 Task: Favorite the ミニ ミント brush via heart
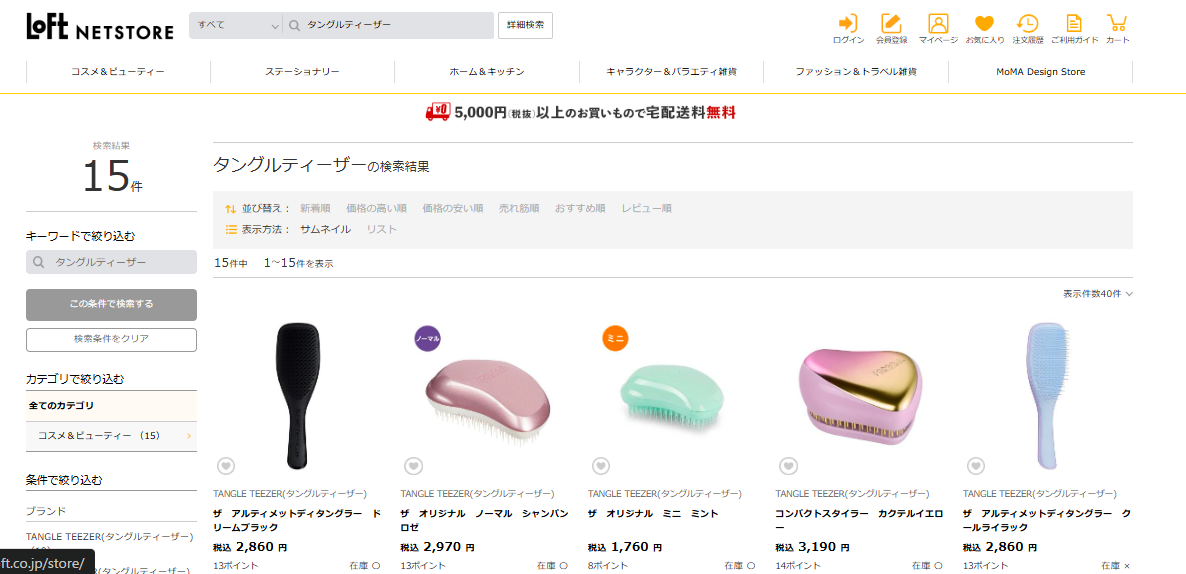[x=601, y=466]
